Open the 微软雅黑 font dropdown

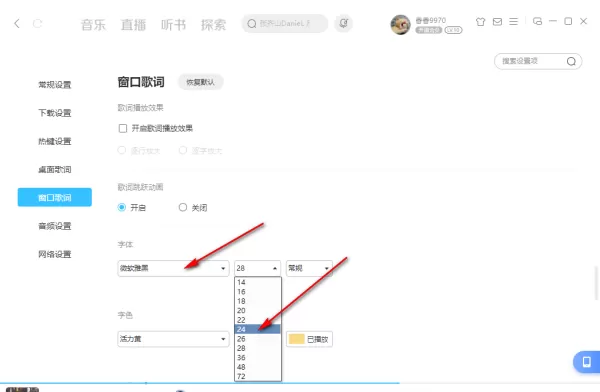pyautogui.click(x=173, y=268)
